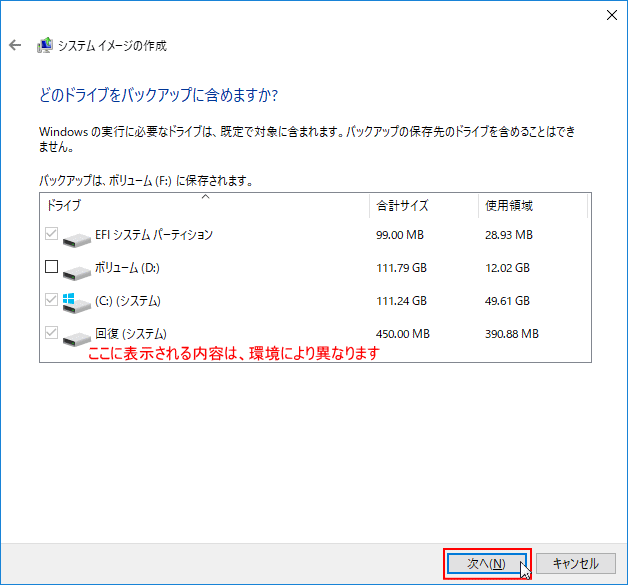Screen dimensions: 628x585
Task: Check the ボリューム (D:) checkbox
Action: click(x=51, y=266)
